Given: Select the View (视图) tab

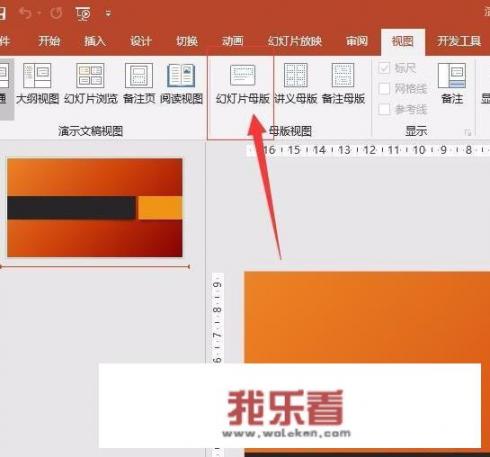Looking at the screenshot, I should tap(403, 41).
